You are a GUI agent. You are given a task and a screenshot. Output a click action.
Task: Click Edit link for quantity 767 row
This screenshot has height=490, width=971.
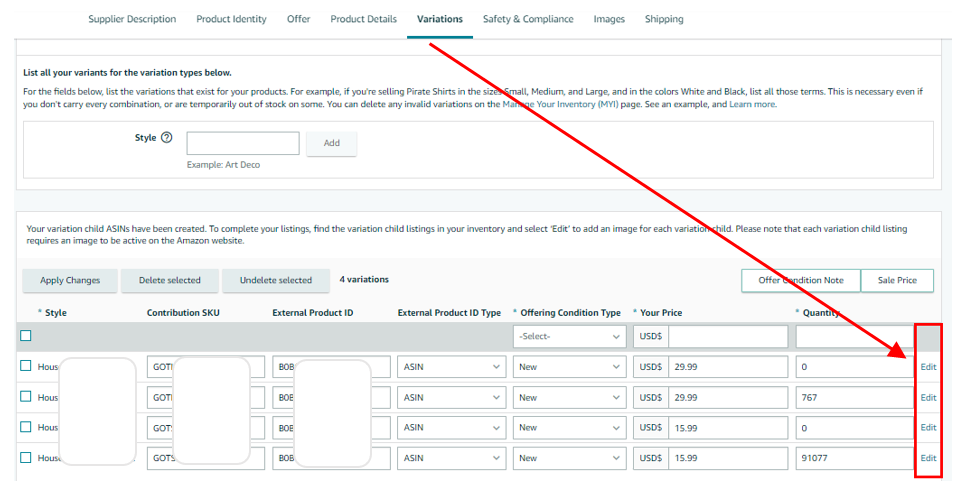point(928,398)
